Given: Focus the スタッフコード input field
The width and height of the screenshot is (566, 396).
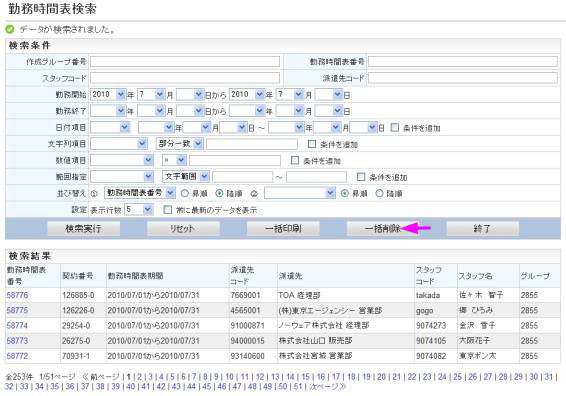Looking at the screenshot, I should point(185,78).
